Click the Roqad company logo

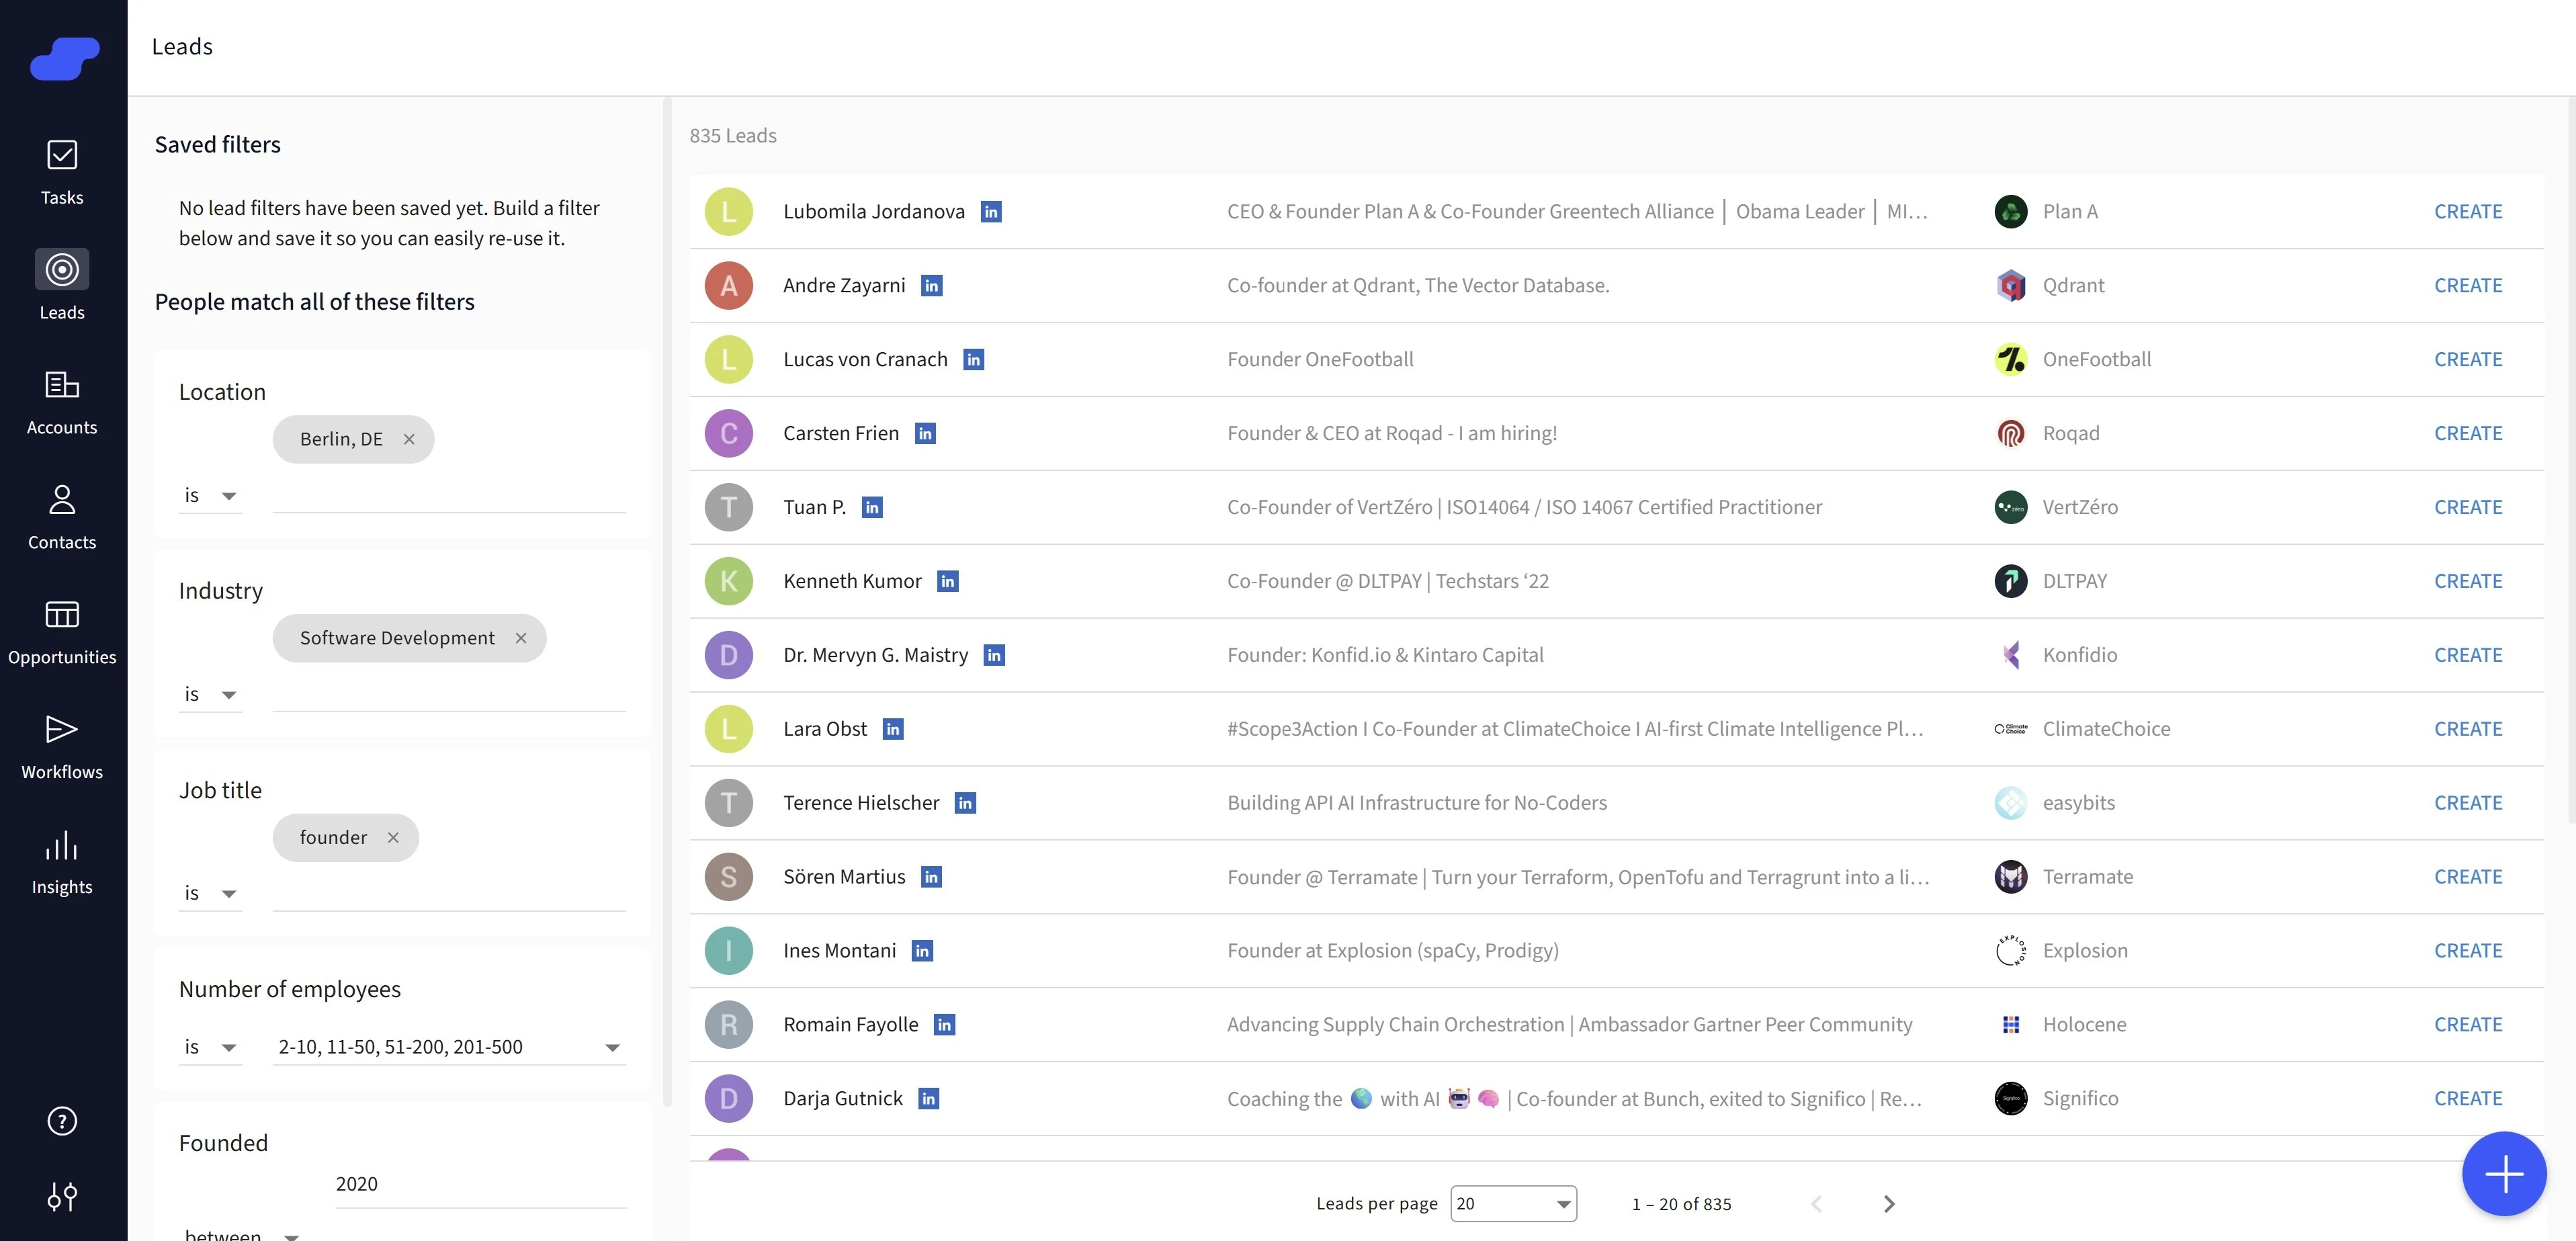coord(2010,434)
